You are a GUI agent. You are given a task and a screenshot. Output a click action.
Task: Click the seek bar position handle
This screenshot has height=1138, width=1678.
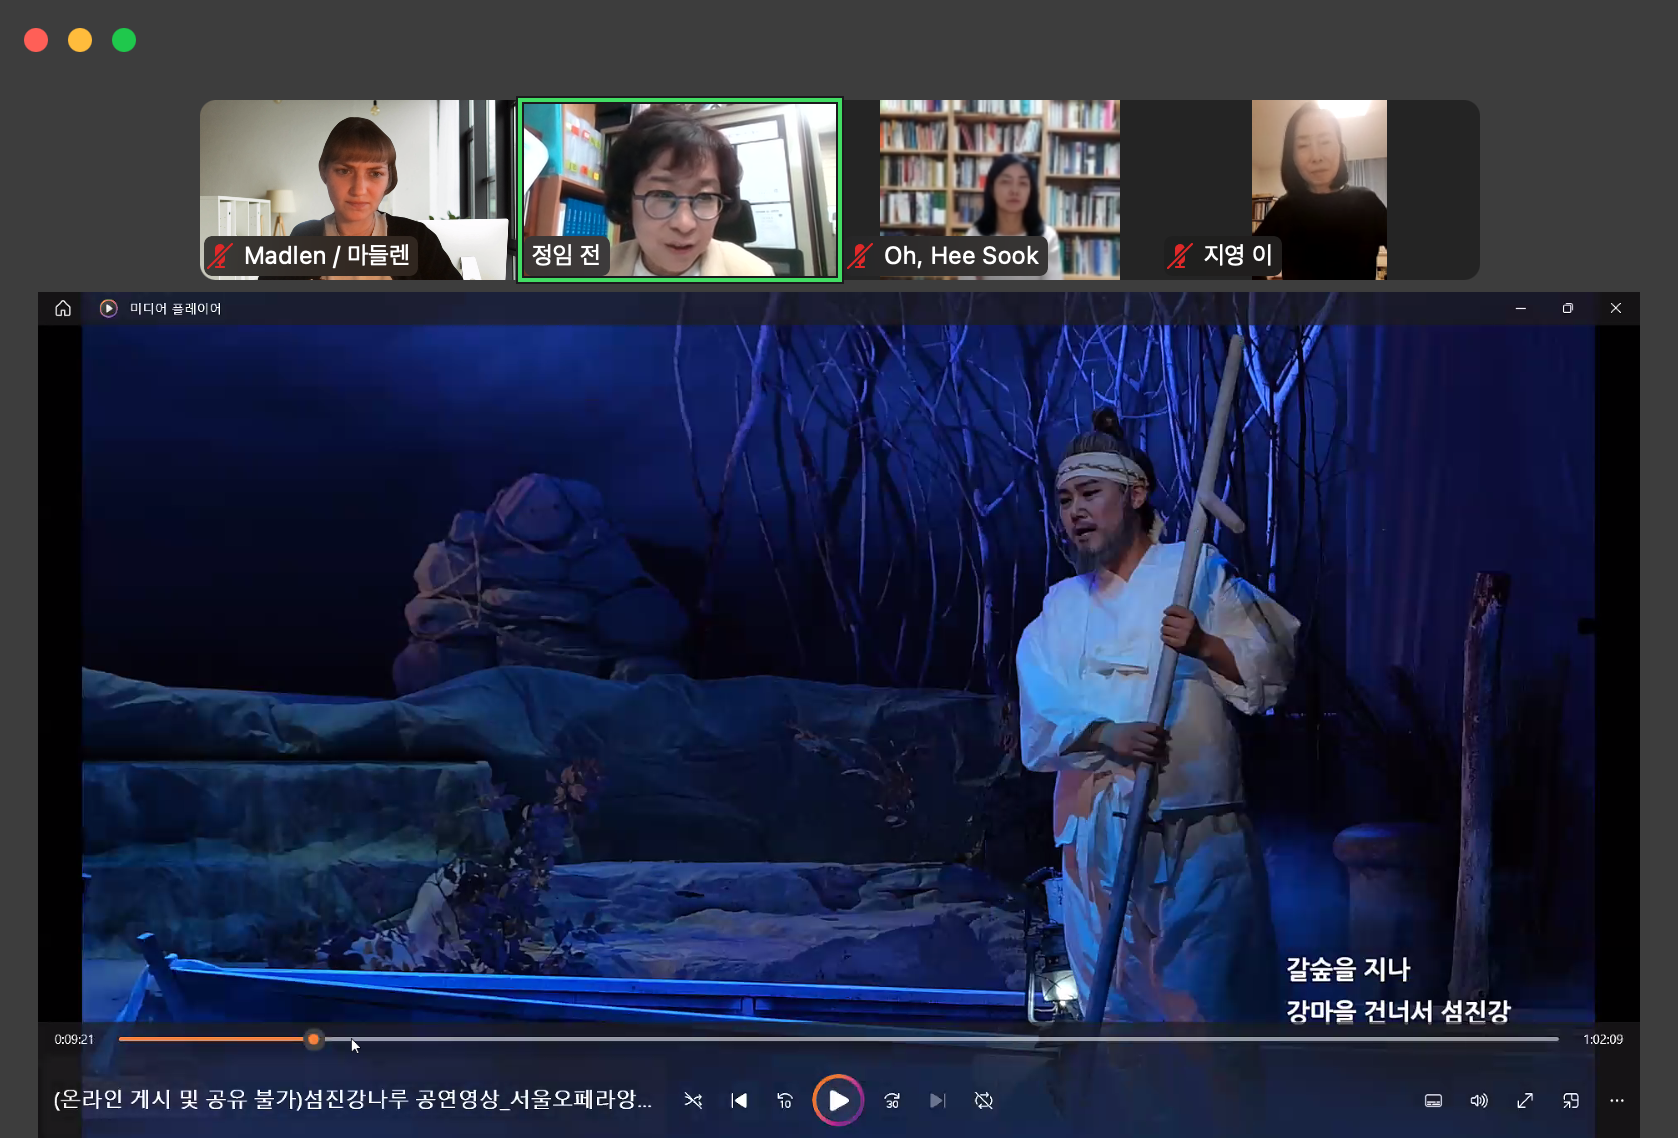pyautogui.click(x=314, y=1039)
